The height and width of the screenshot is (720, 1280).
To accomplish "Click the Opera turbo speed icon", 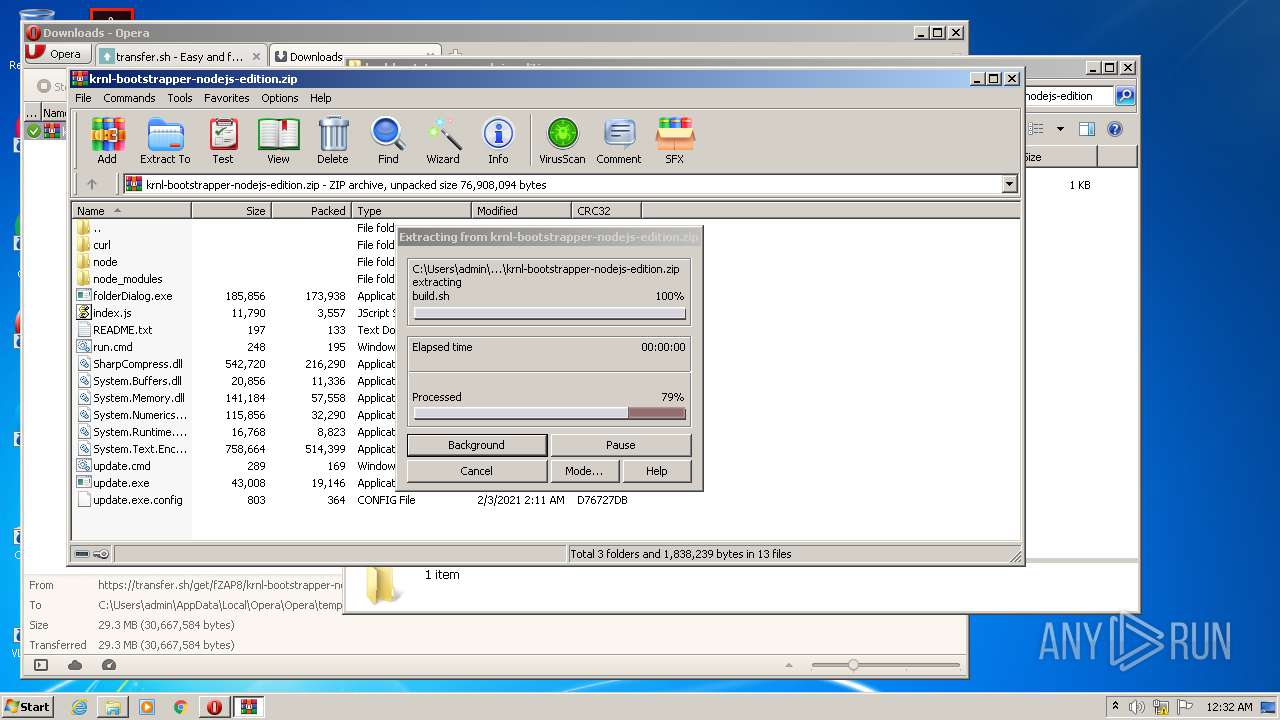I will tap(109, 665).
